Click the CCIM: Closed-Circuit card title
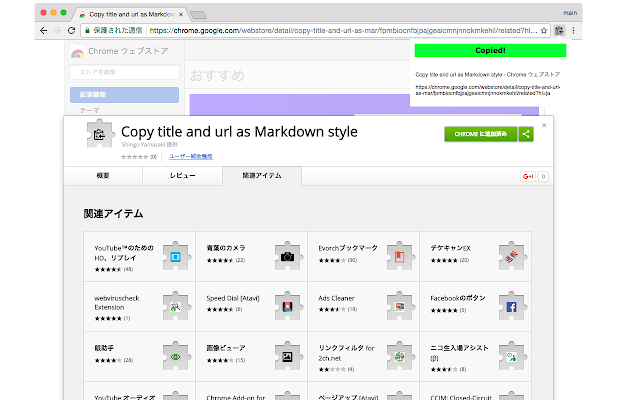 pyautogui.click(x=461, y=397)
